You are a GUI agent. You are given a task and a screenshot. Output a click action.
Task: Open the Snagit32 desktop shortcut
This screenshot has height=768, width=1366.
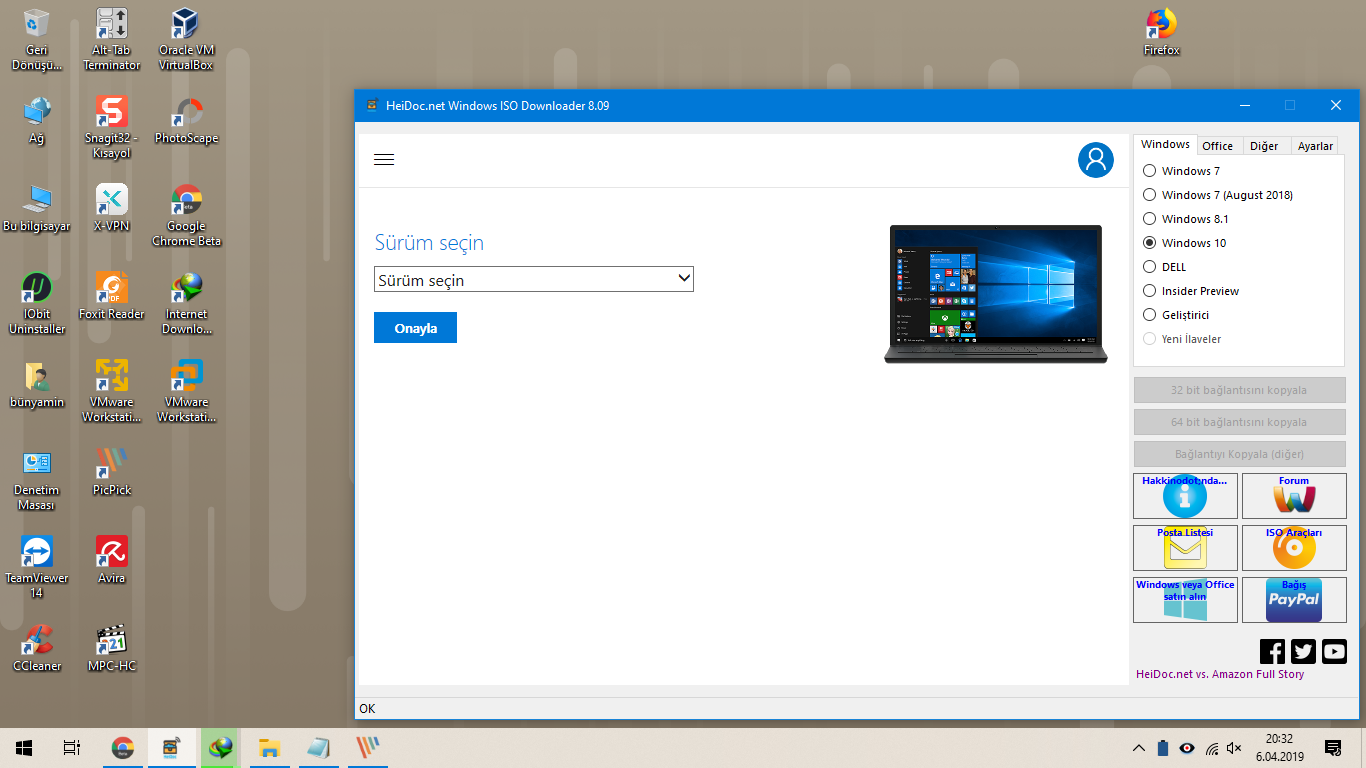[111, 127]
